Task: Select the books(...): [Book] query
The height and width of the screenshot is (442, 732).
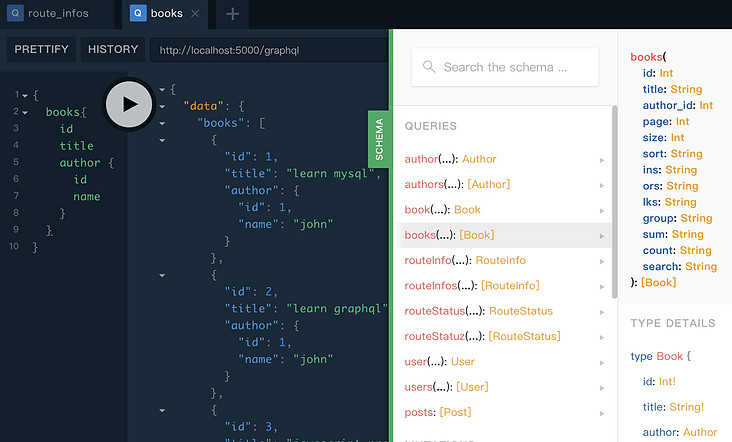Action: [449, 235]
